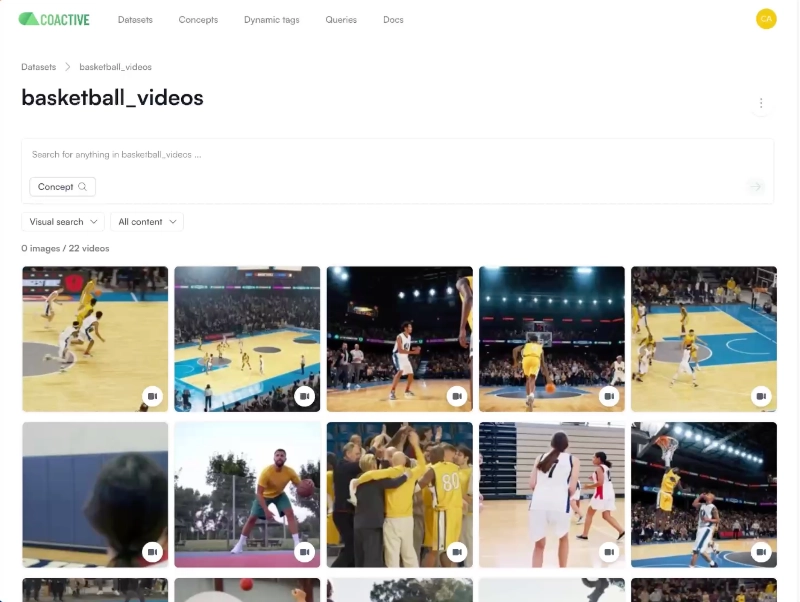This screenshot has height=602, width=800.
Task: Open celebrating team huddle thumbnail
Action: pos(399,495)
